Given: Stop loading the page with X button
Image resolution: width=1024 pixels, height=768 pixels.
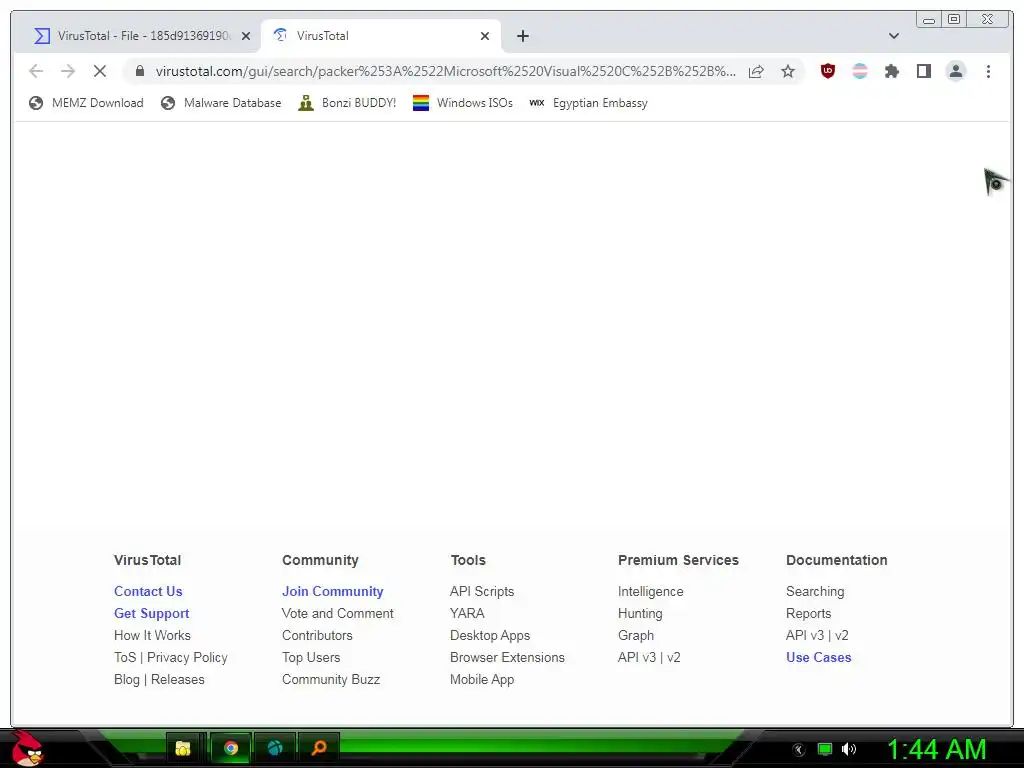Looking at the screenshot, I should (x=100, y=71).
